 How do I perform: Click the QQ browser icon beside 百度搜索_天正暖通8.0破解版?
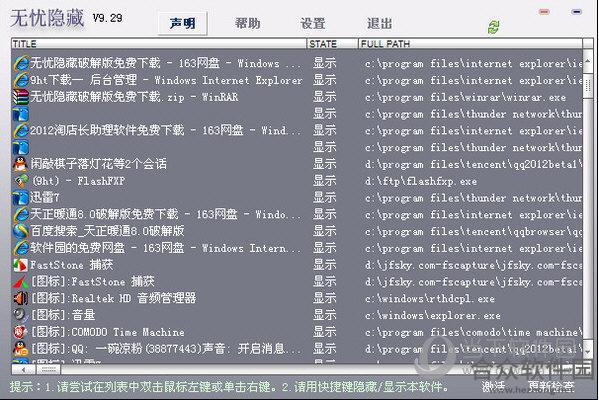point(21,231)
